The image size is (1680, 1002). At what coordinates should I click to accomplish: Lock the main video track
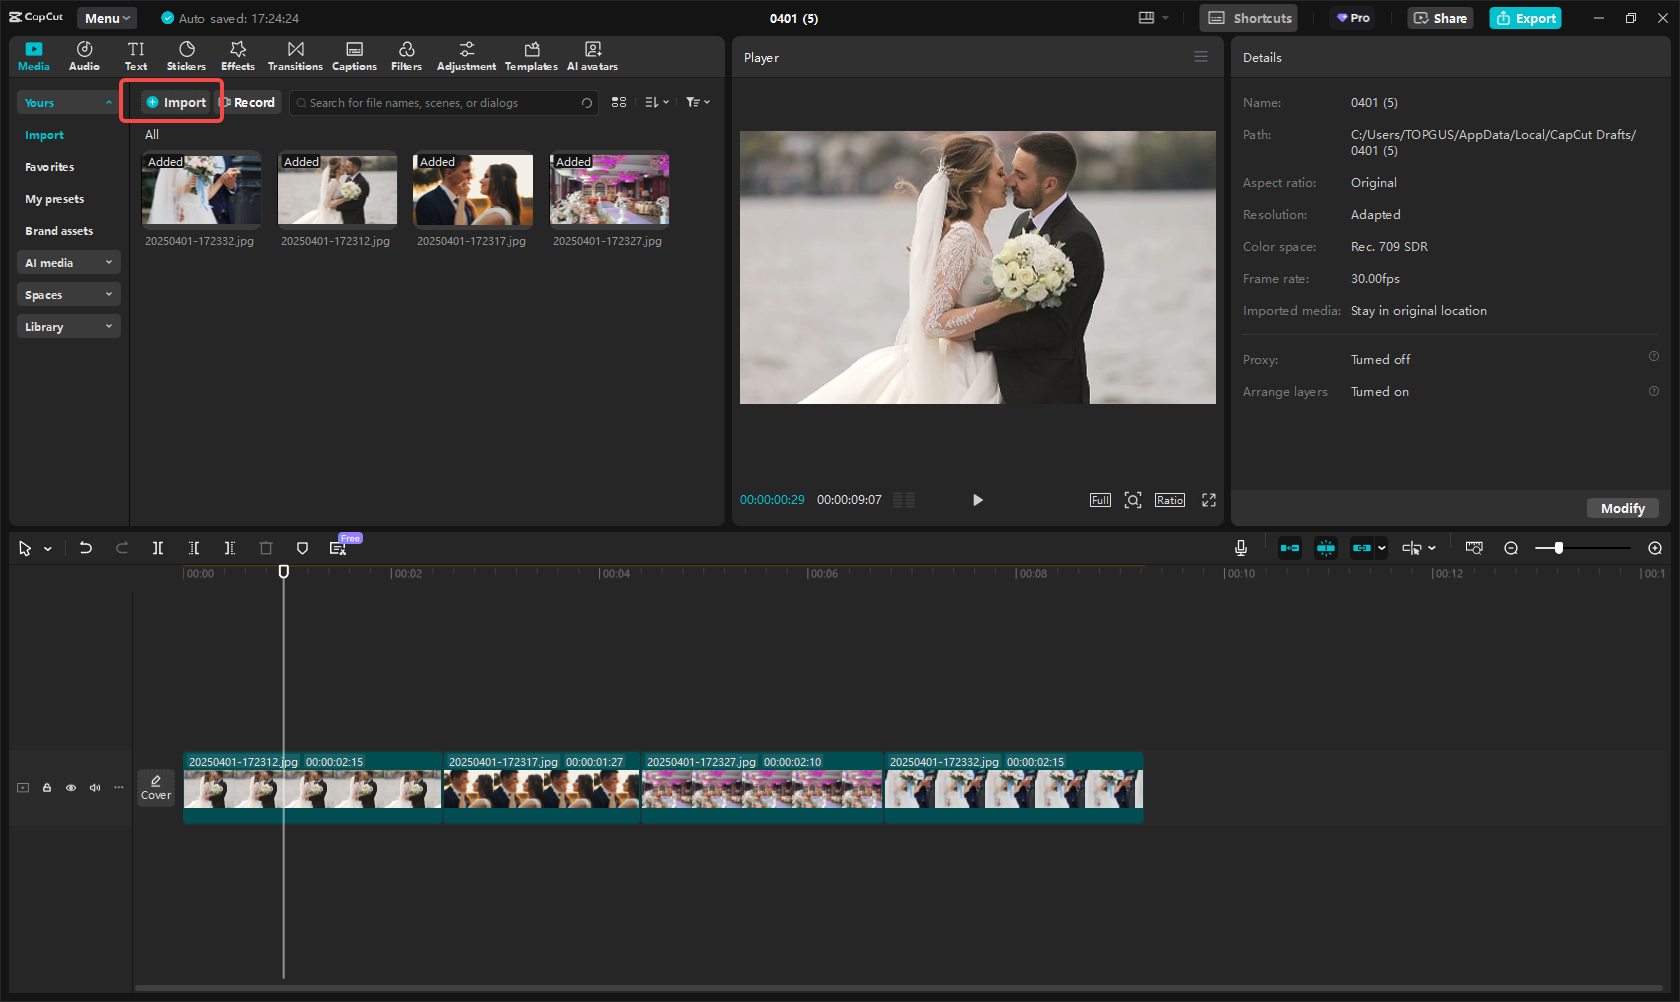[46, 788]
